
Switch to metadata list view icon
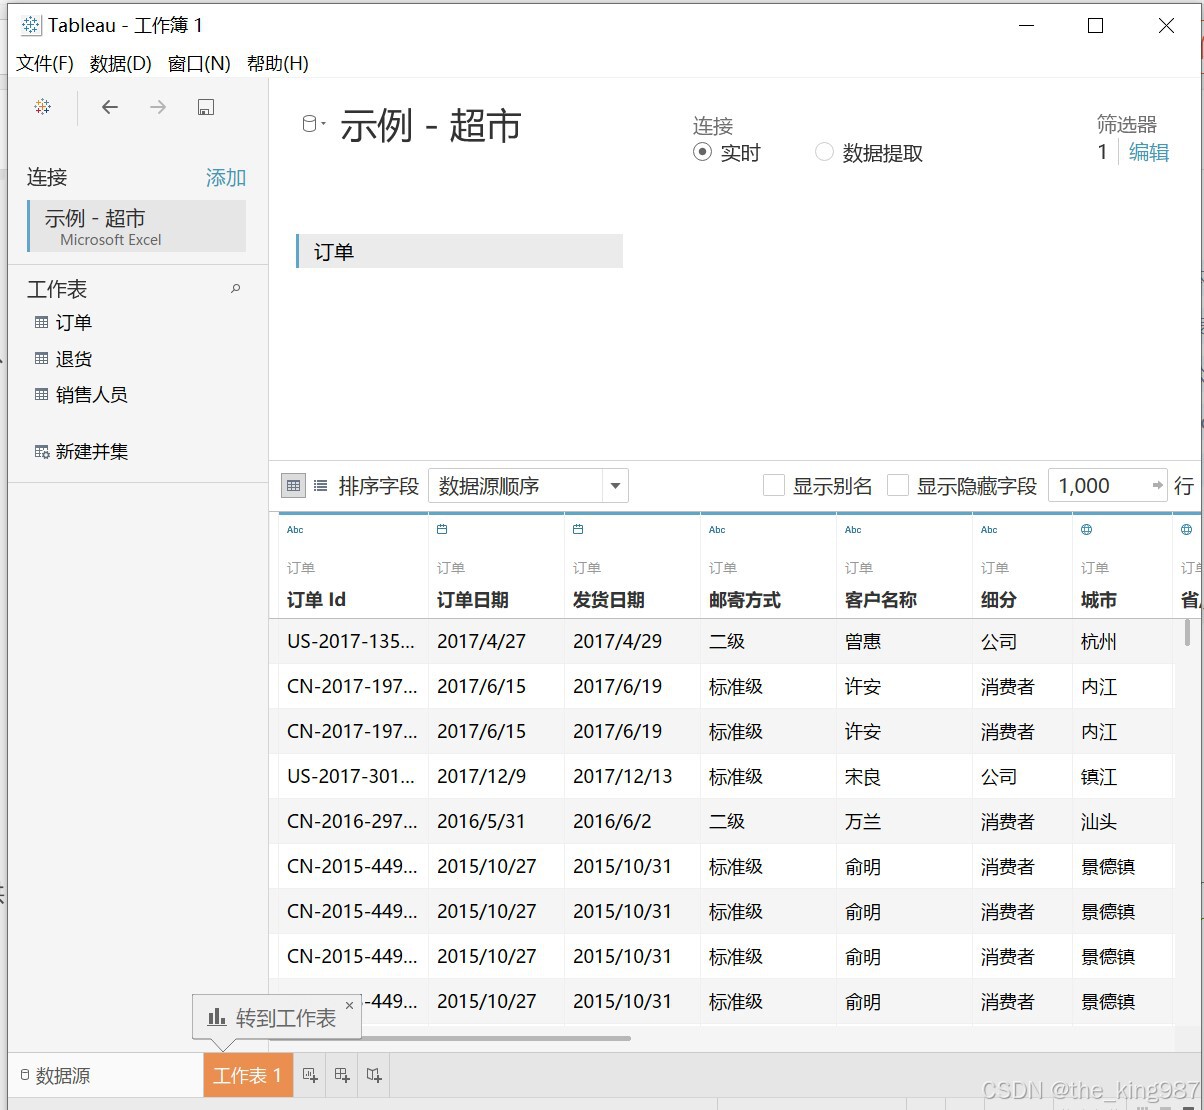pyautogui.click(x=320, y=486)
